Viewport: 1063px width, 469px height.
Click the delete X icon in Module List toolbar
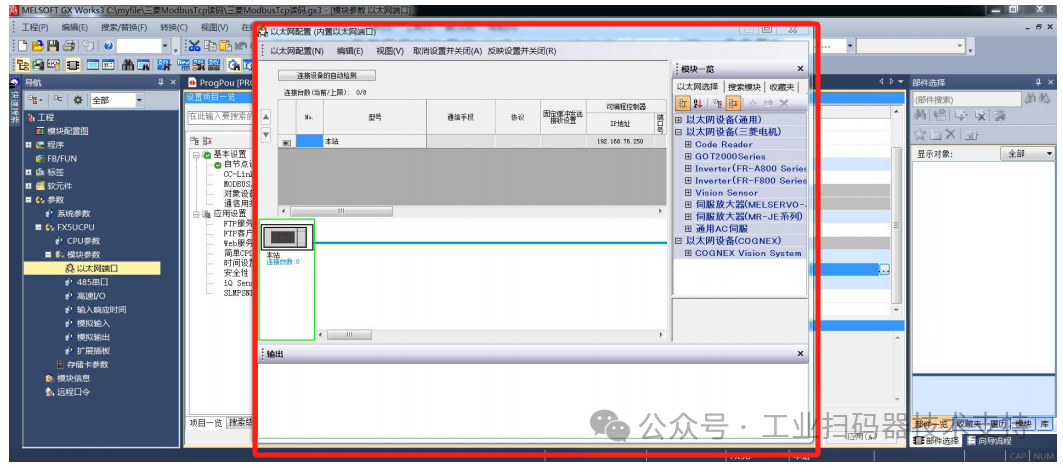[784, 103]
